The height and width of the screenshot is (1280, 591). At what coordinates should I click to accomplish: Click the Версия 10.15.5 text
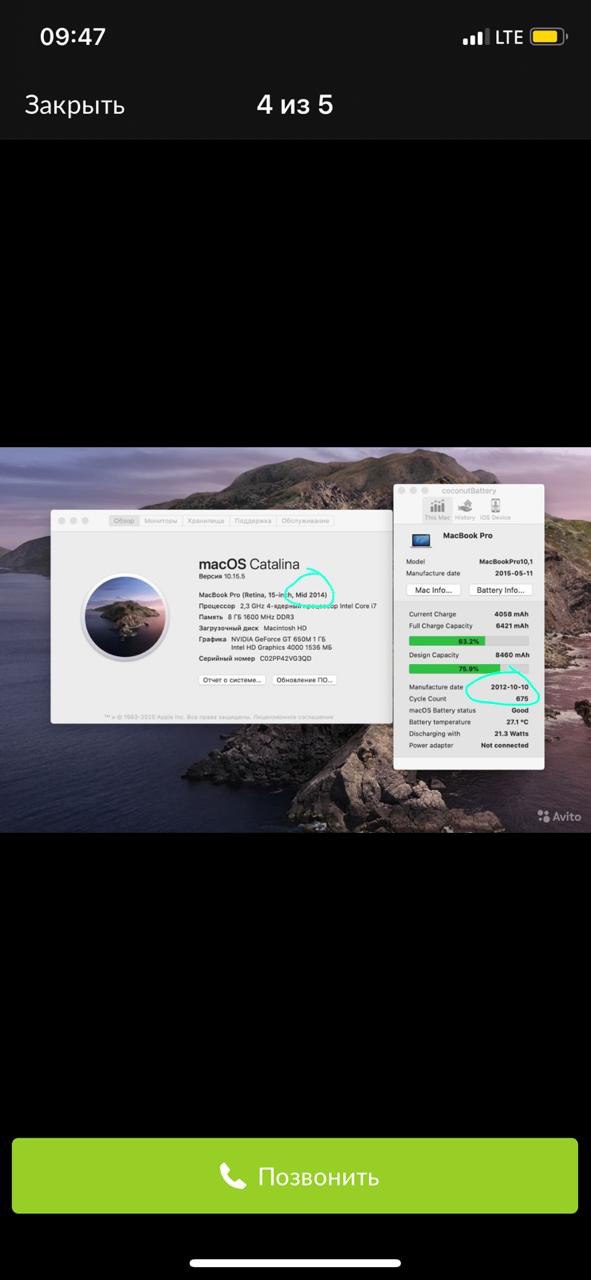[220, 578]
